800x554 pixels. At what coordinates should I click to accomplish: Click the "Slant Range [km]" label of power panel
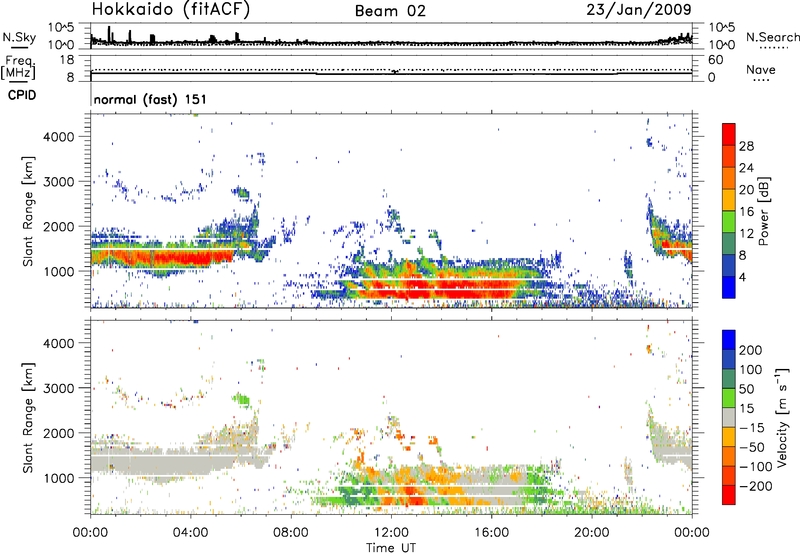pyautogui.click(x=28, y=211)
